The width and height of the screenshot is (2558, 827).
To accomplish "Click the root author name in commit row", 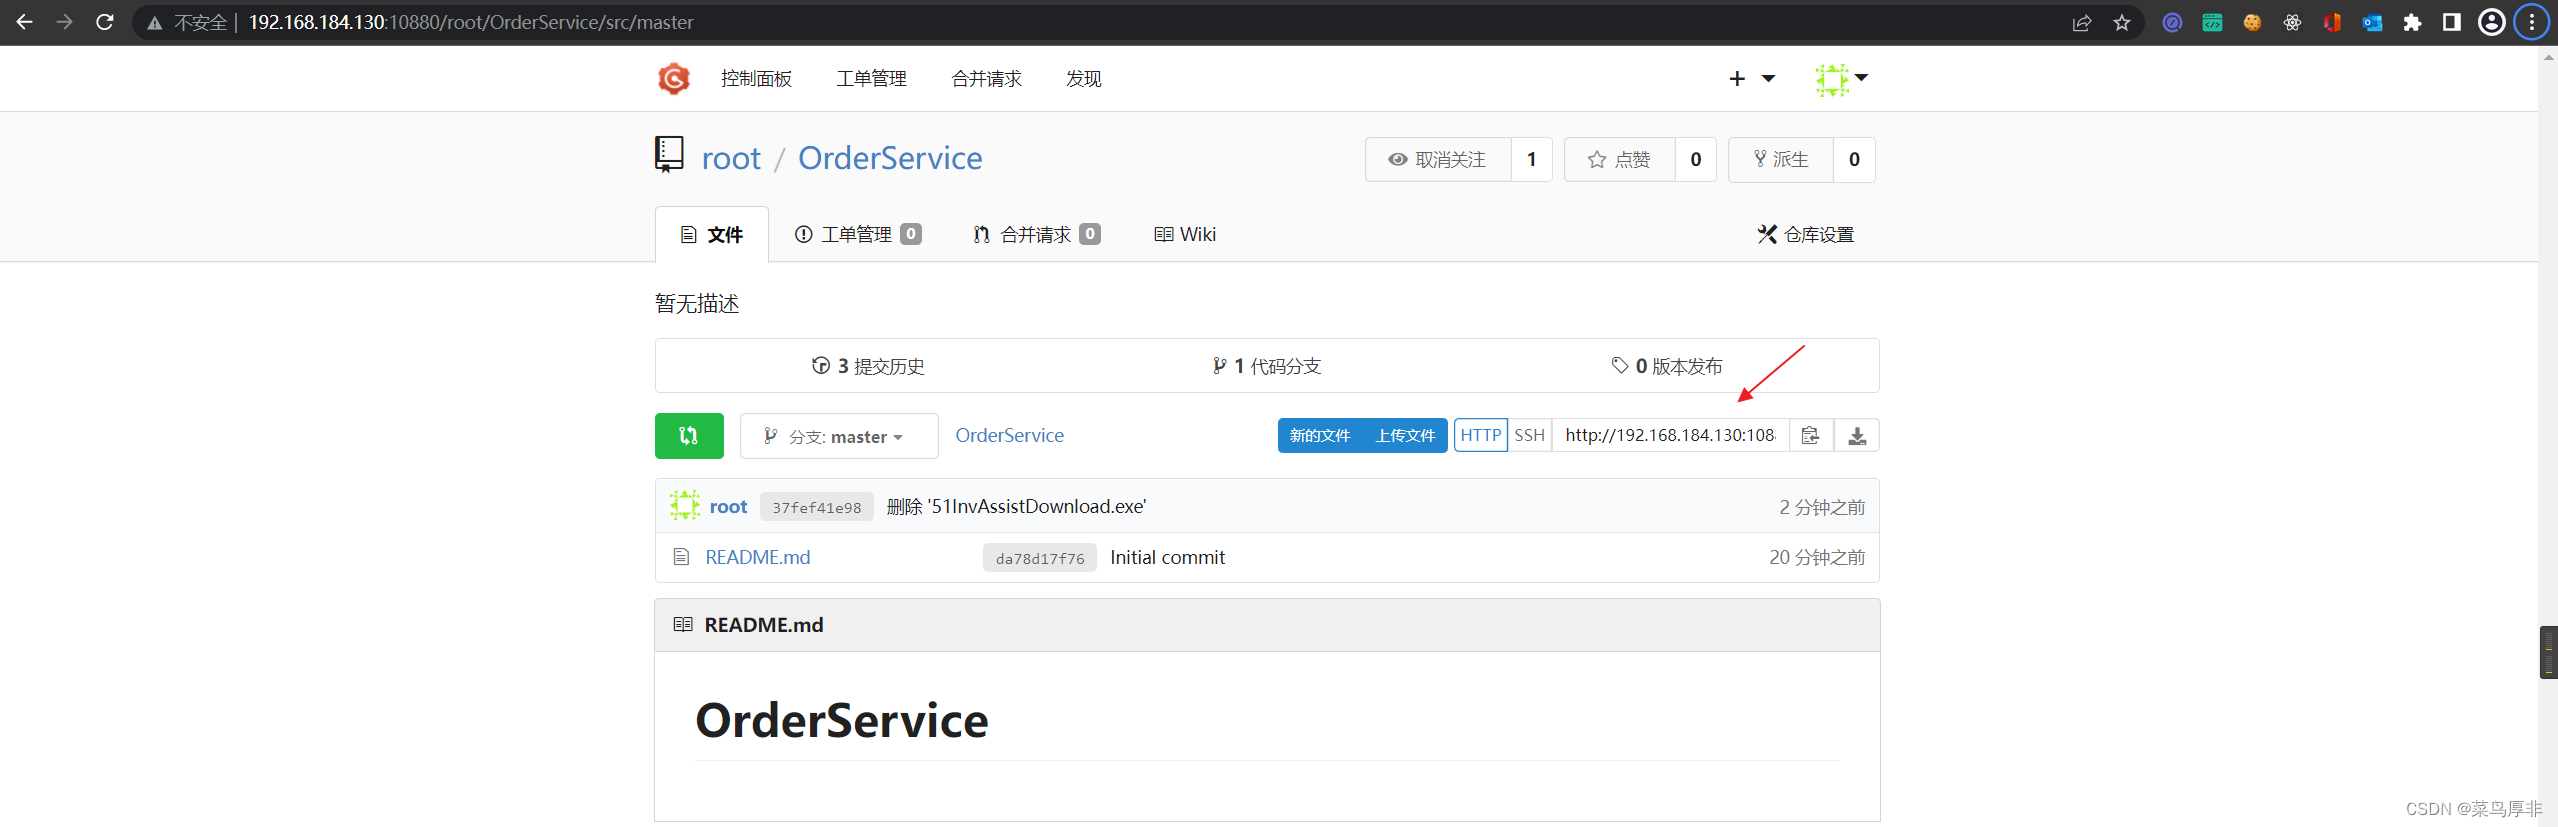I will (x=728, y=507).
